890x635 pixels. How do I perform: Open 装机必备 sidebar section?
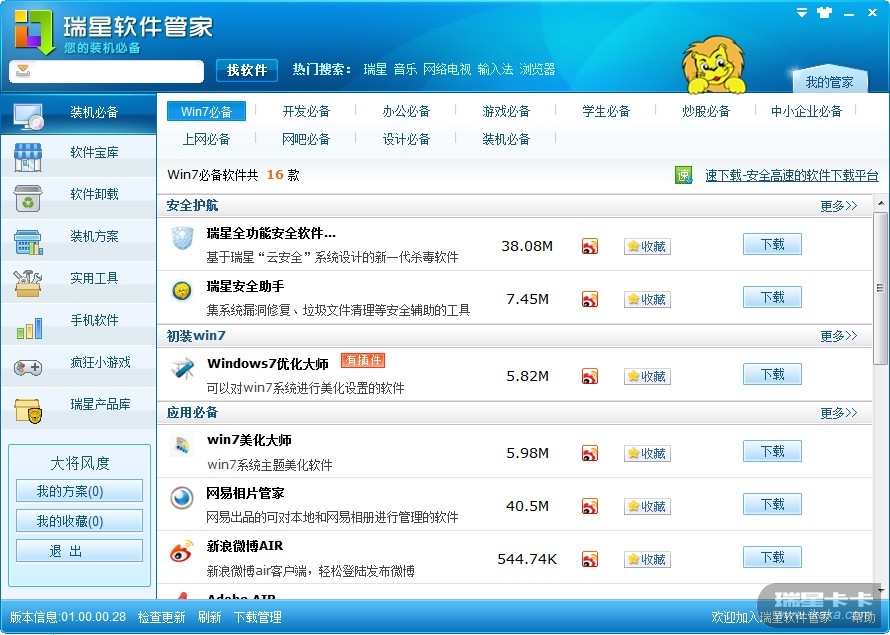tap(78, 113)
